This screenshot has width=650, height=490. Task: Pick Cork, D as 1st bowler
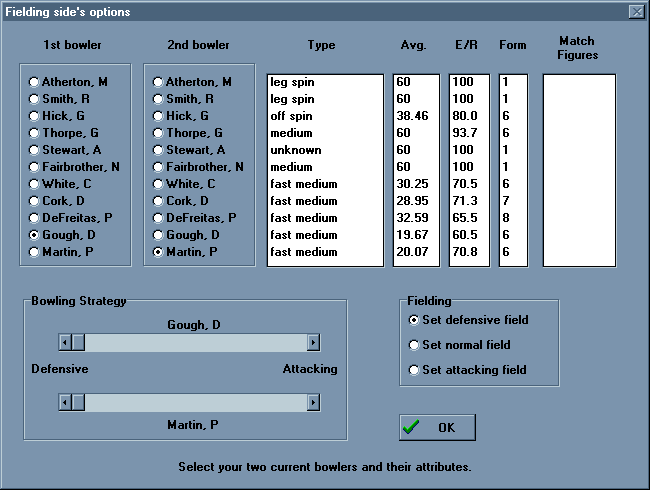35,201
